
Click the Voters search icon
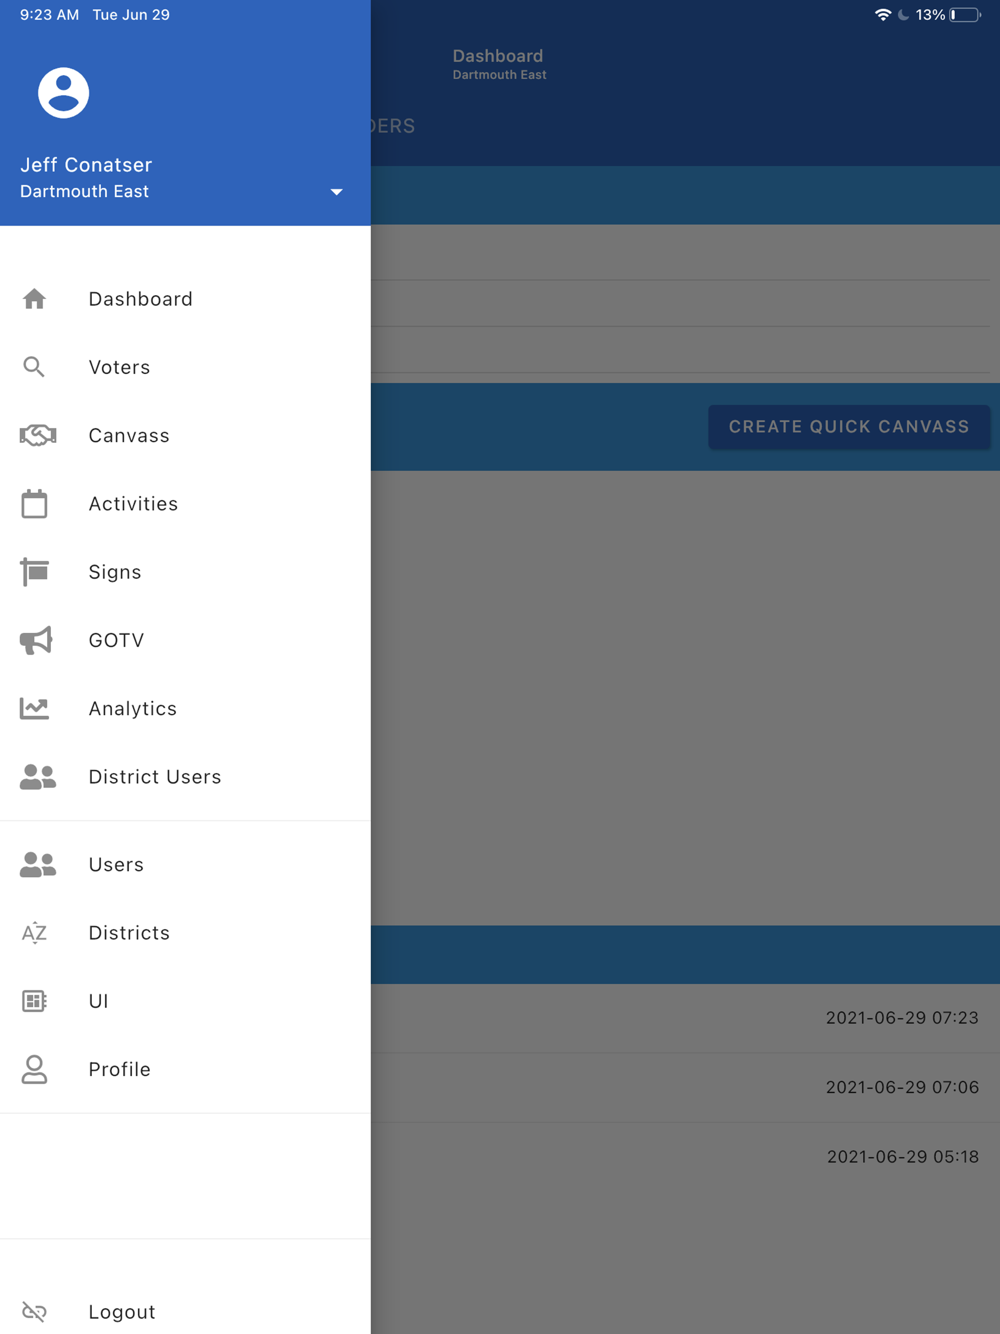(x=34, y=367)
